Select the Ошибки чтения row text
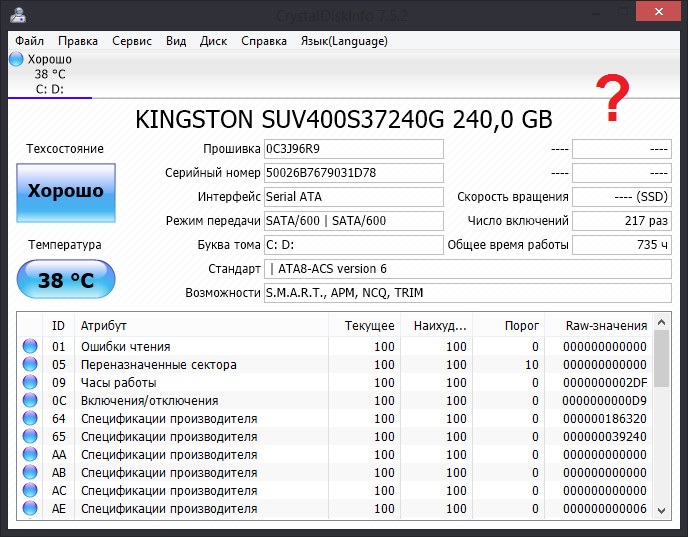The image size is (688, 537). pyautogui.click(x=125, y=347)
